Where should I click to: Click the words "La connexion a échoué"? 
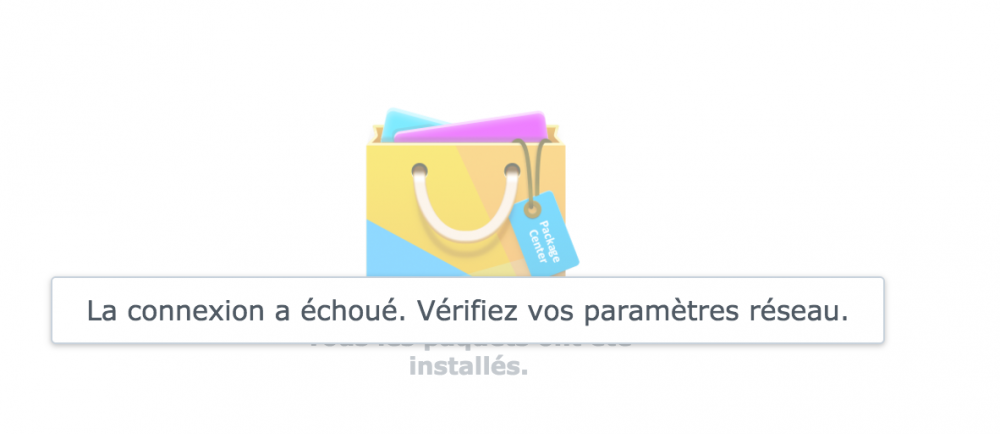click(246, 312)
